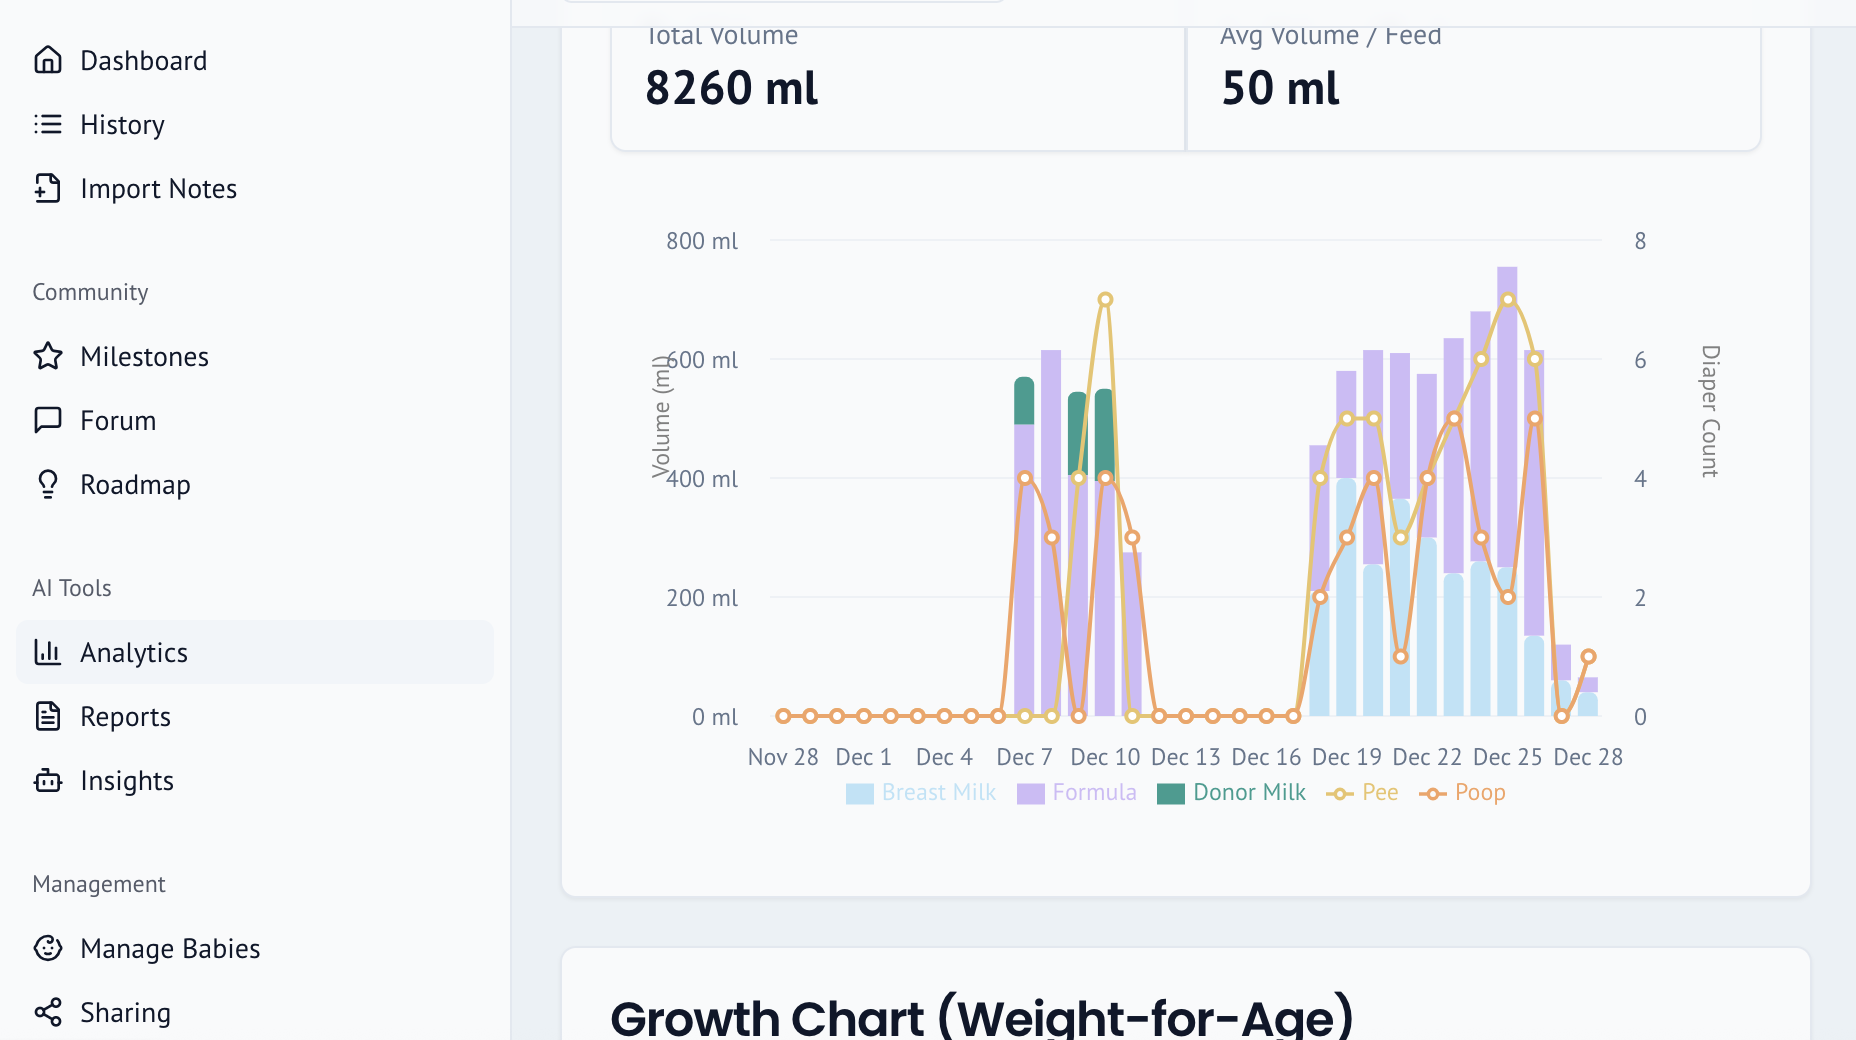Click the Growth Chart (Weight-for-Age) heading

point(982,1018)
